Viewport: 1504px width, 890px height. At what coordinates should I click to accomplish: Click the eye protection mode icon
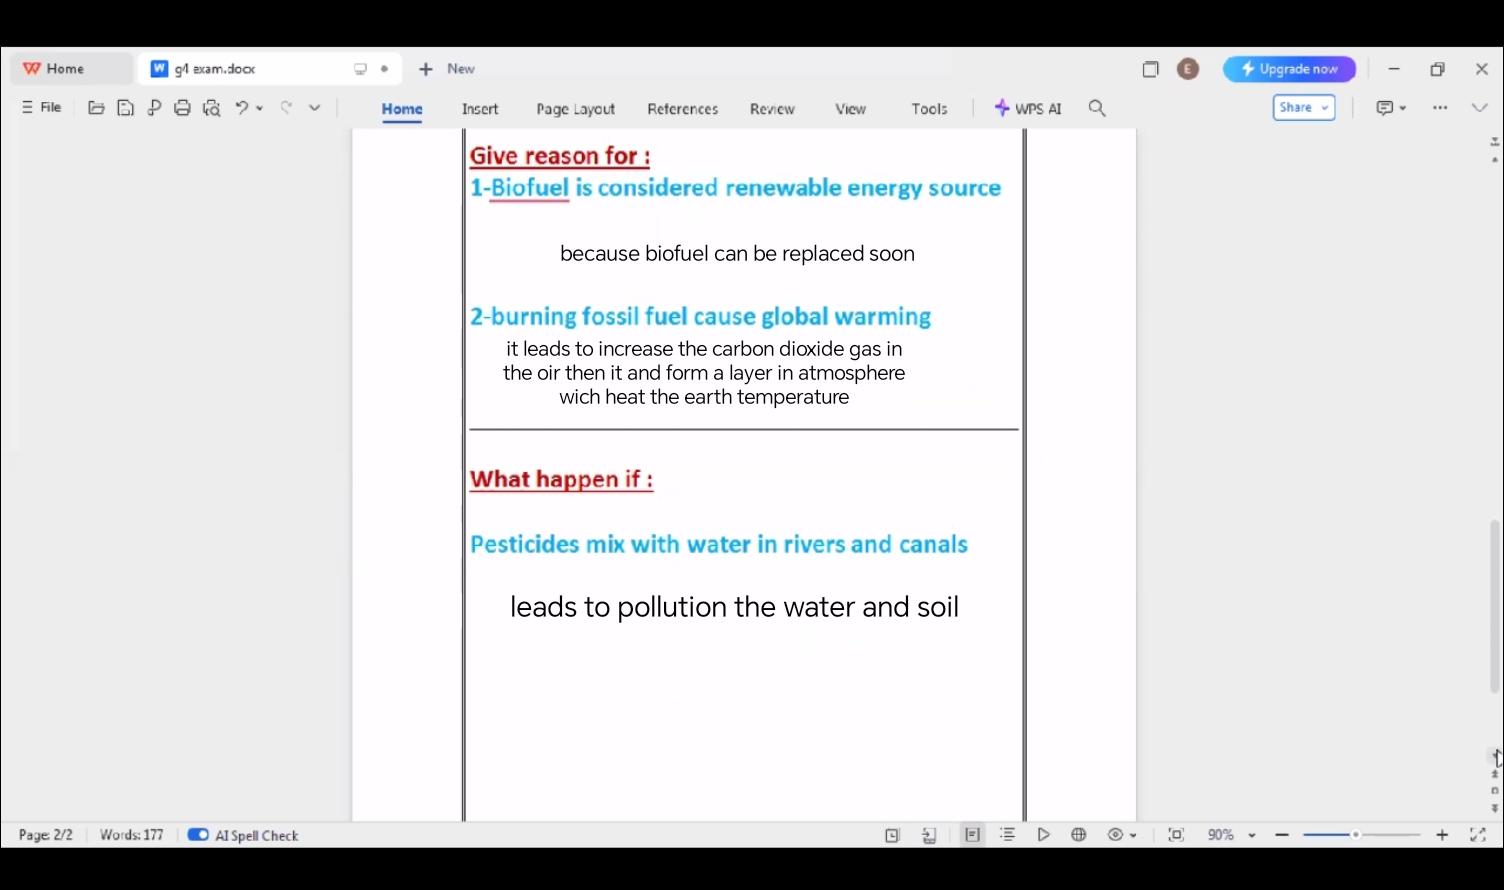(x=1115, y=835)
